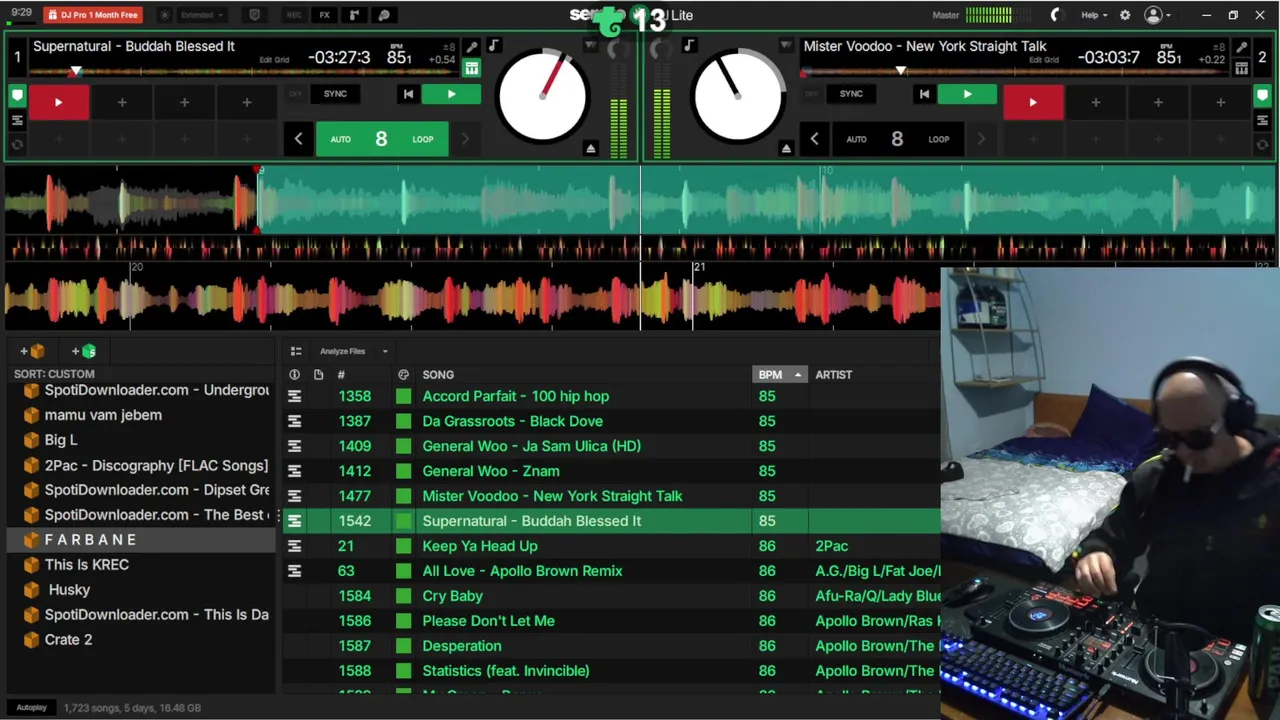1280x720 pixels.
Task: Click the add new crate icon
Action: tap(33, 351)
